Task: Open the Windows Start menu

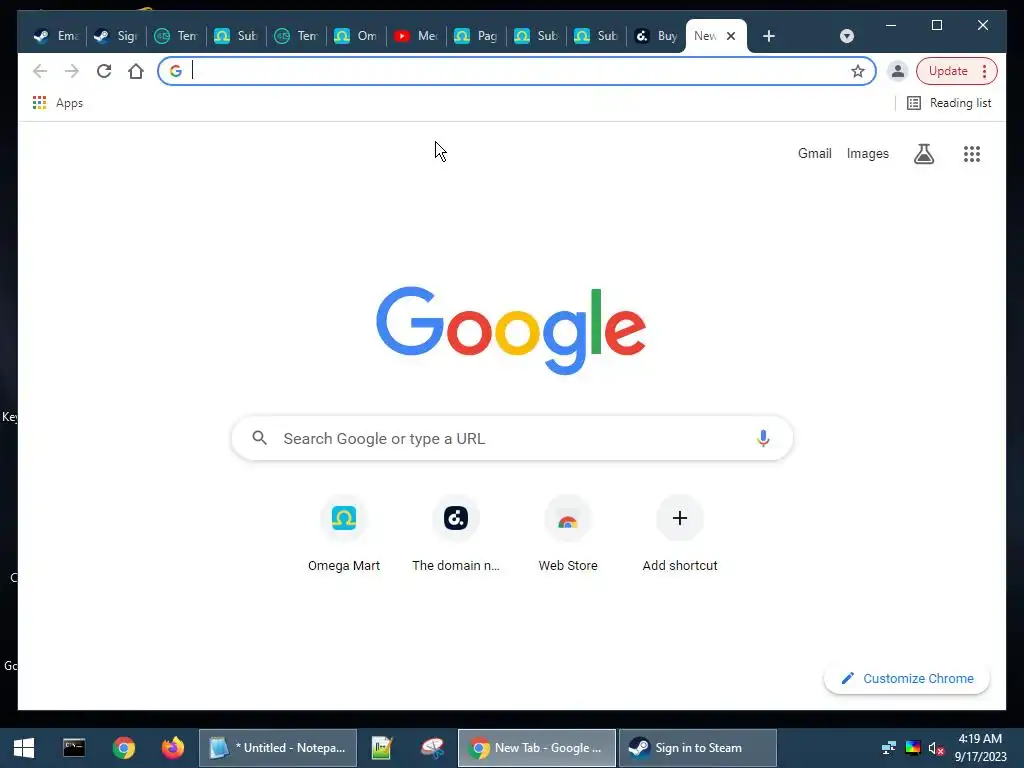Action: (x=24, y=748)
